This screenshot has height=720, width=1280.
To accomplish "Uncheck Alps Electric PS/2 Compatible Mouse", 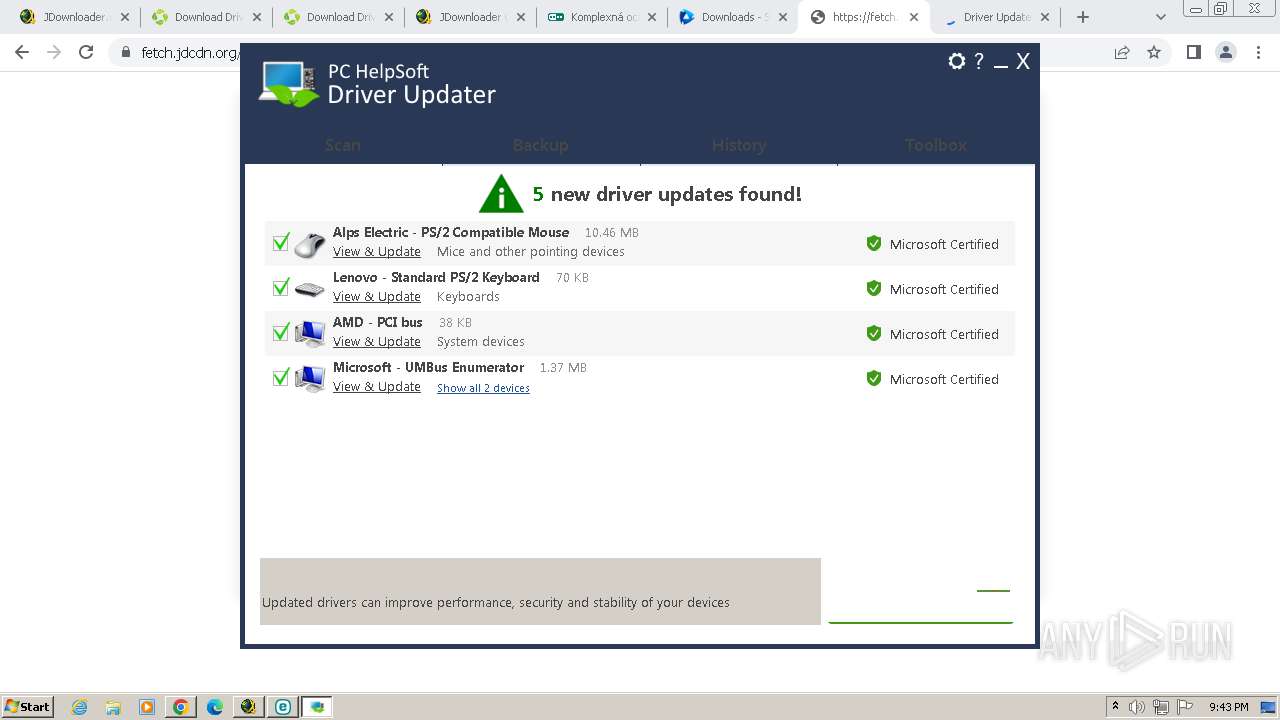I will tap(281, 242).
